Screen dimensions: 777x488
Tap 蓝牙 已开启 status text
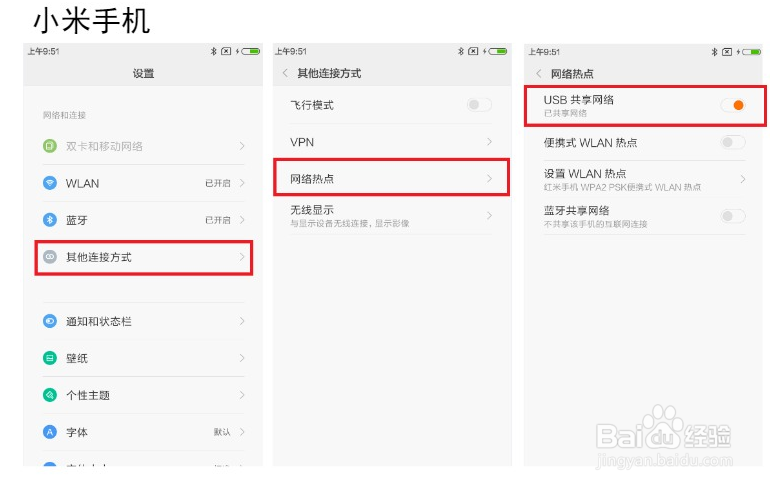click(x=218, y=220)
